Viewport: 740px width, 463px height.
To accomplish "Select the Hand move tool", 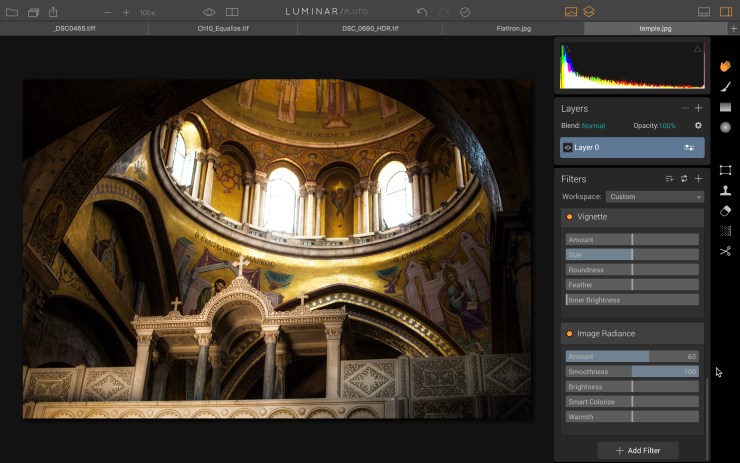I will [x=725, y=66].
